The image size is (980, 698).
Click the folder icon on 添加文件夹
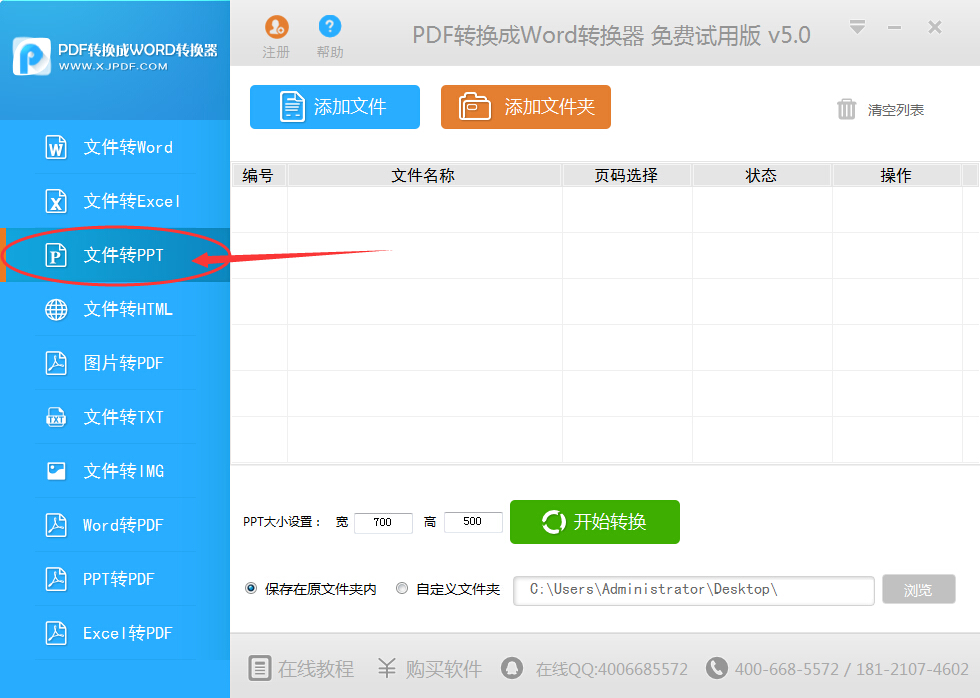[x=474, y=106]
